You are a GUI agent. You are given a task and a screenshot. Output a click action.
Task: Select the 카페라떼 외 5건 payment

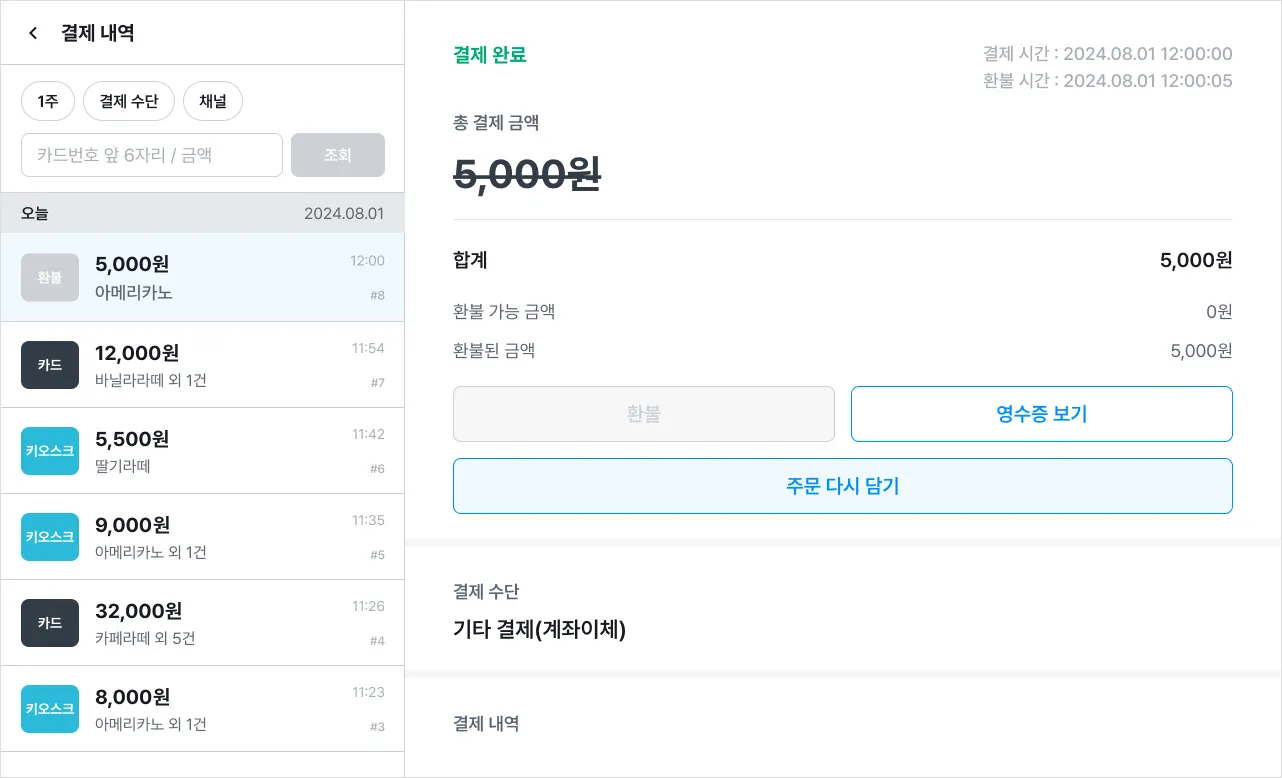(x=230, y=623)
